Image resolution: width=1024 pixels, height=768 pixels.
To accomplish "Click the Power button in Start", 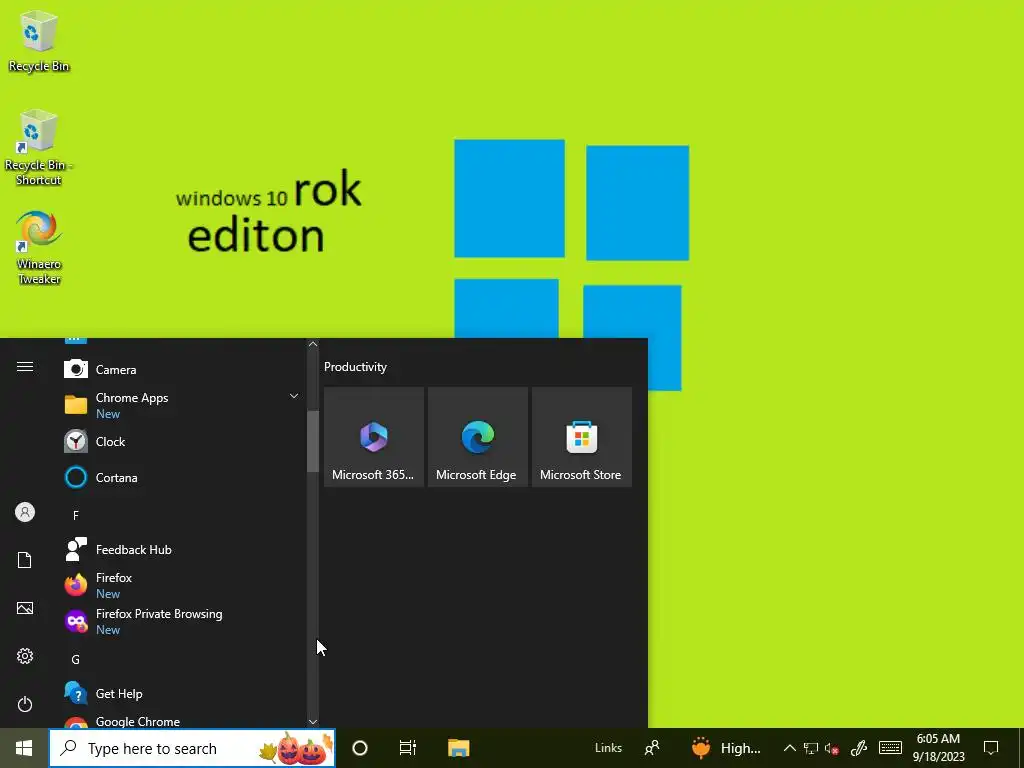I will (x=25, y=704).
